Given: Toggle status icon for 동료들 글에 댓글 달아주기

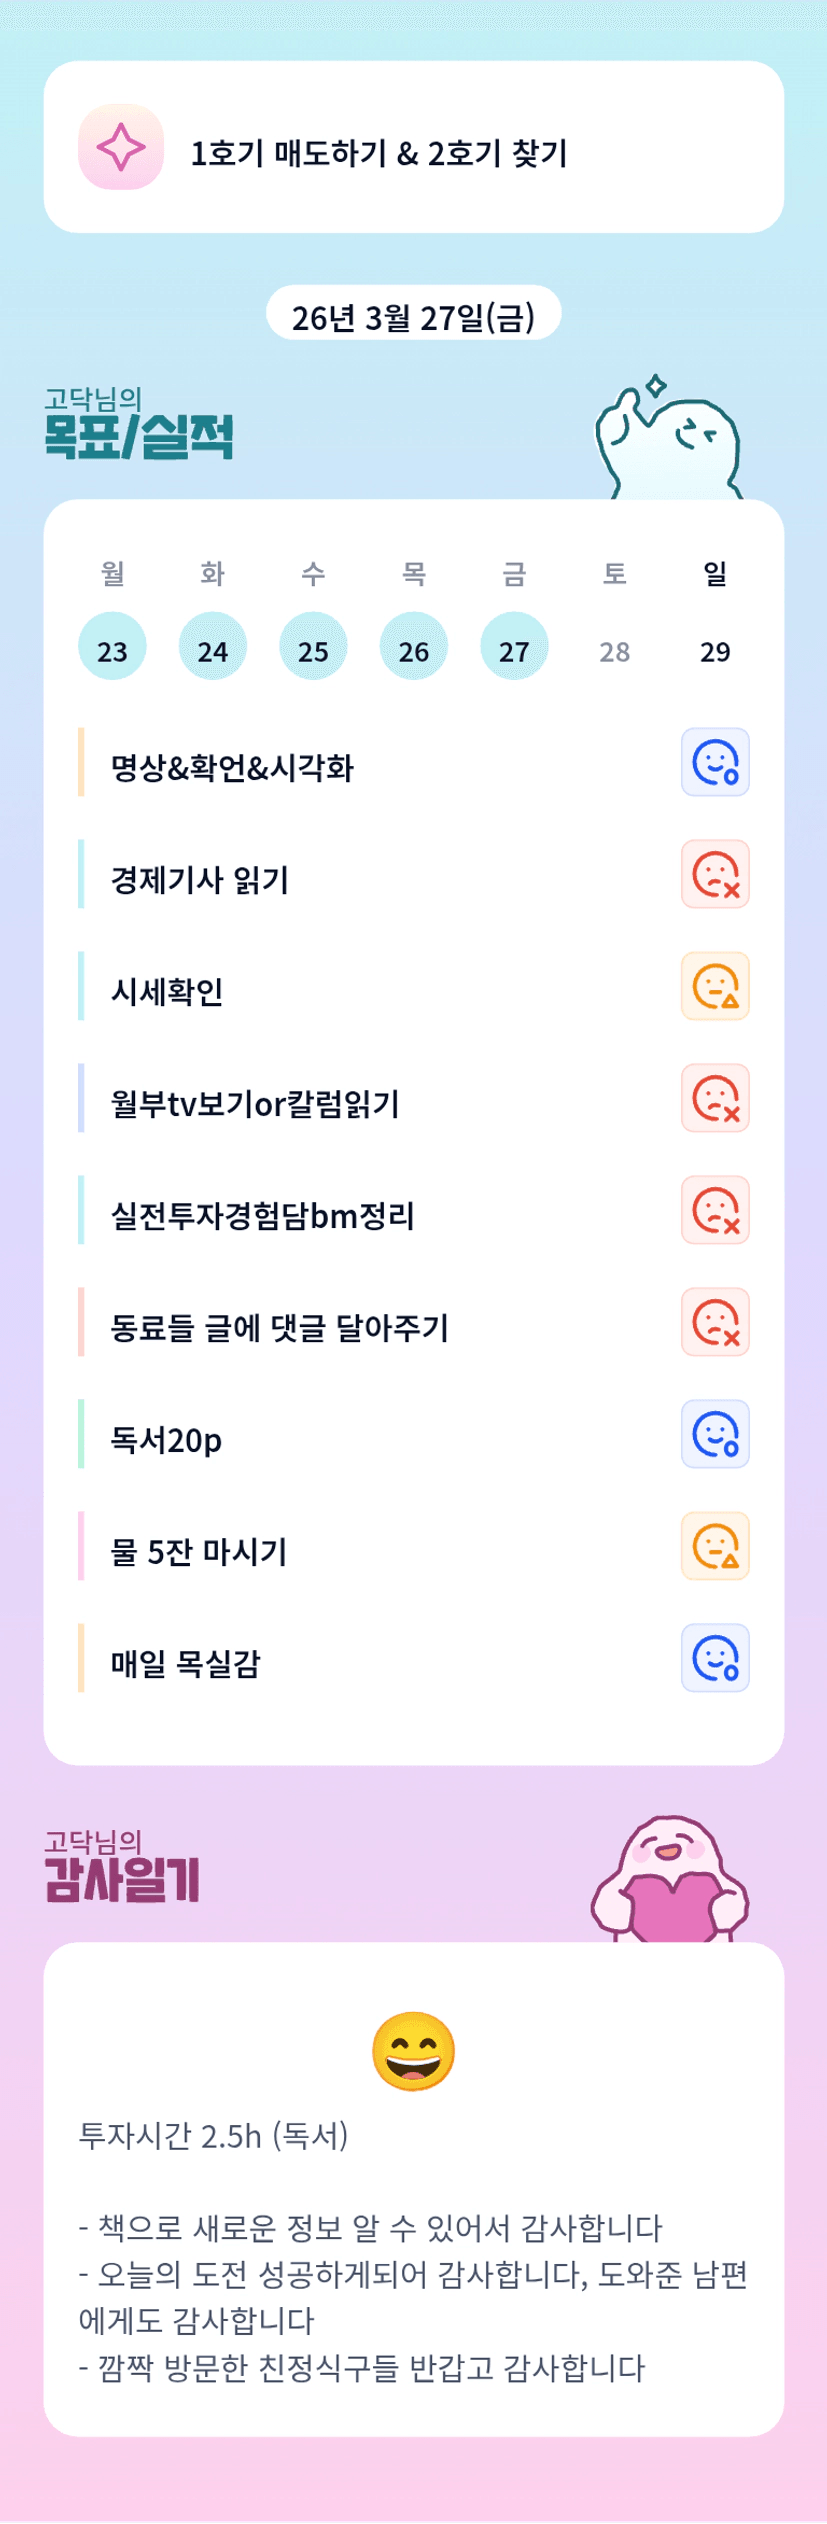Looking at the screenshot, I should pos(715,1323).
